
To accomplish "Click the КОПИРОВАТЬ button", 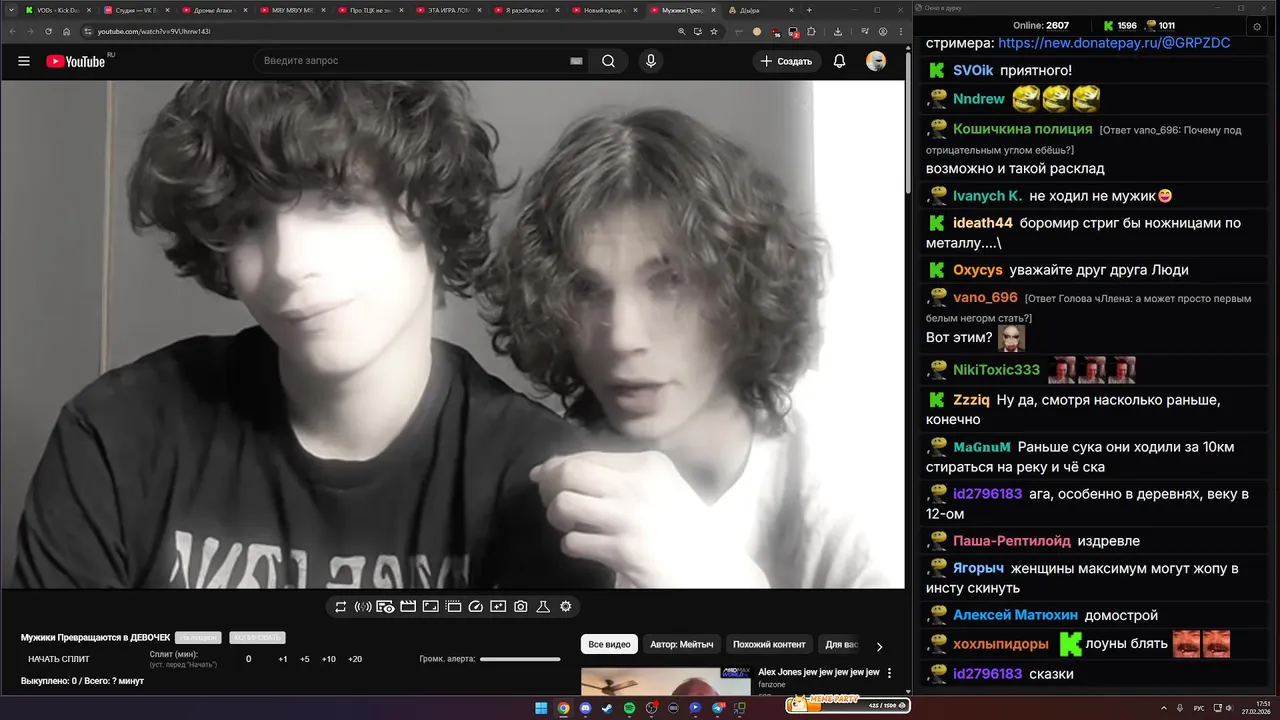I will [257, 637].
